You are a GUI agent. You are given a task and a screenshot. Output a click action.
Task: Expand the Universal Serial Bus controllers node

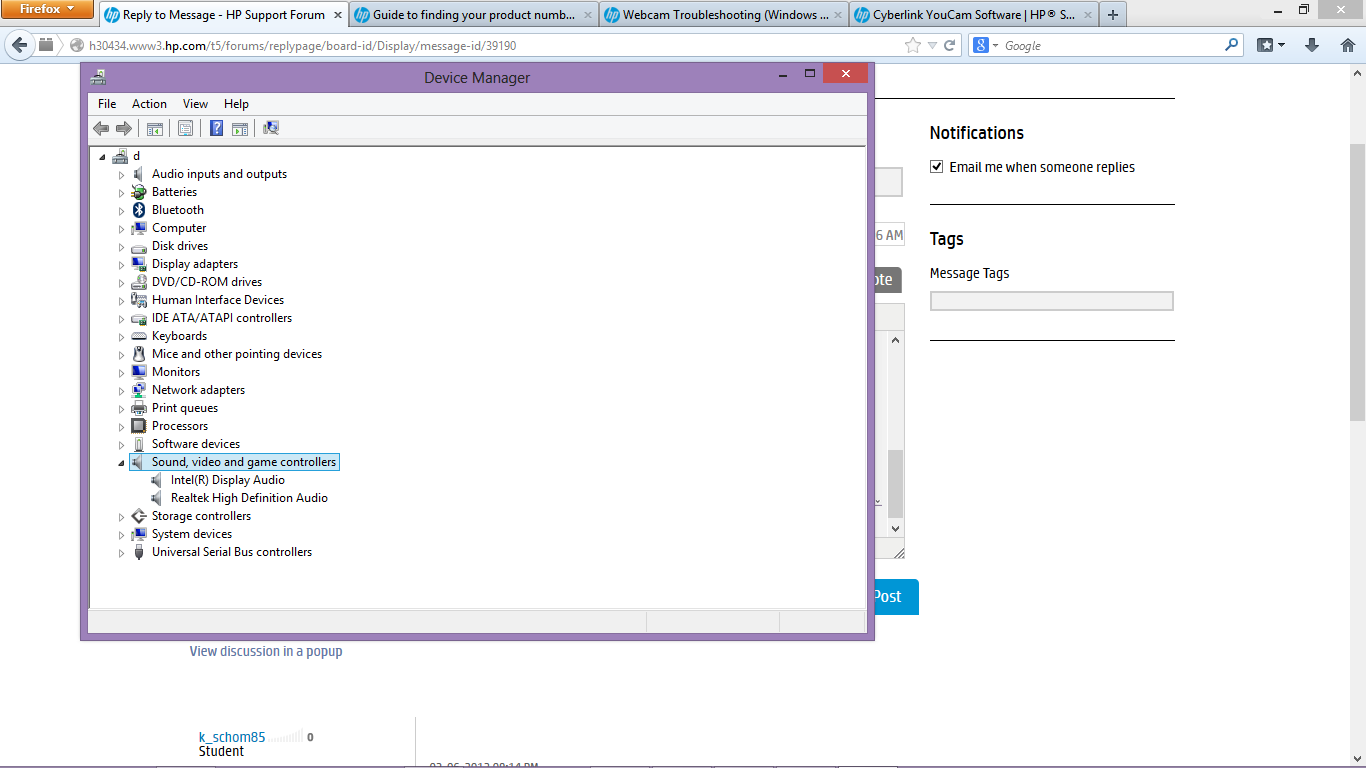pyautogui.click(x=121, y=551)
